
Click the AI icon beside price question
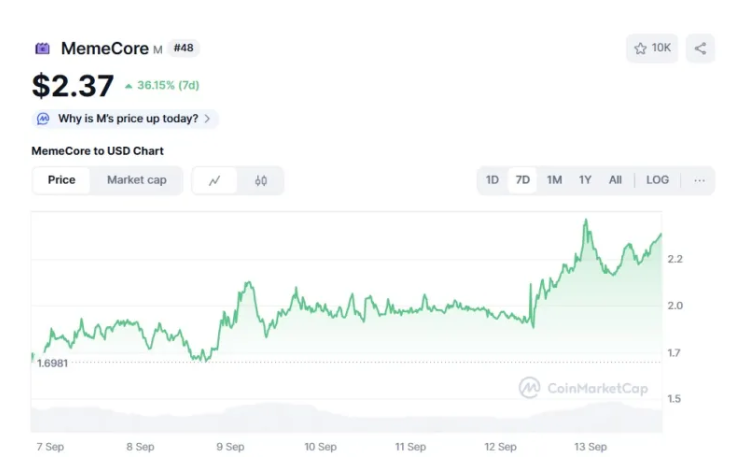43,118
